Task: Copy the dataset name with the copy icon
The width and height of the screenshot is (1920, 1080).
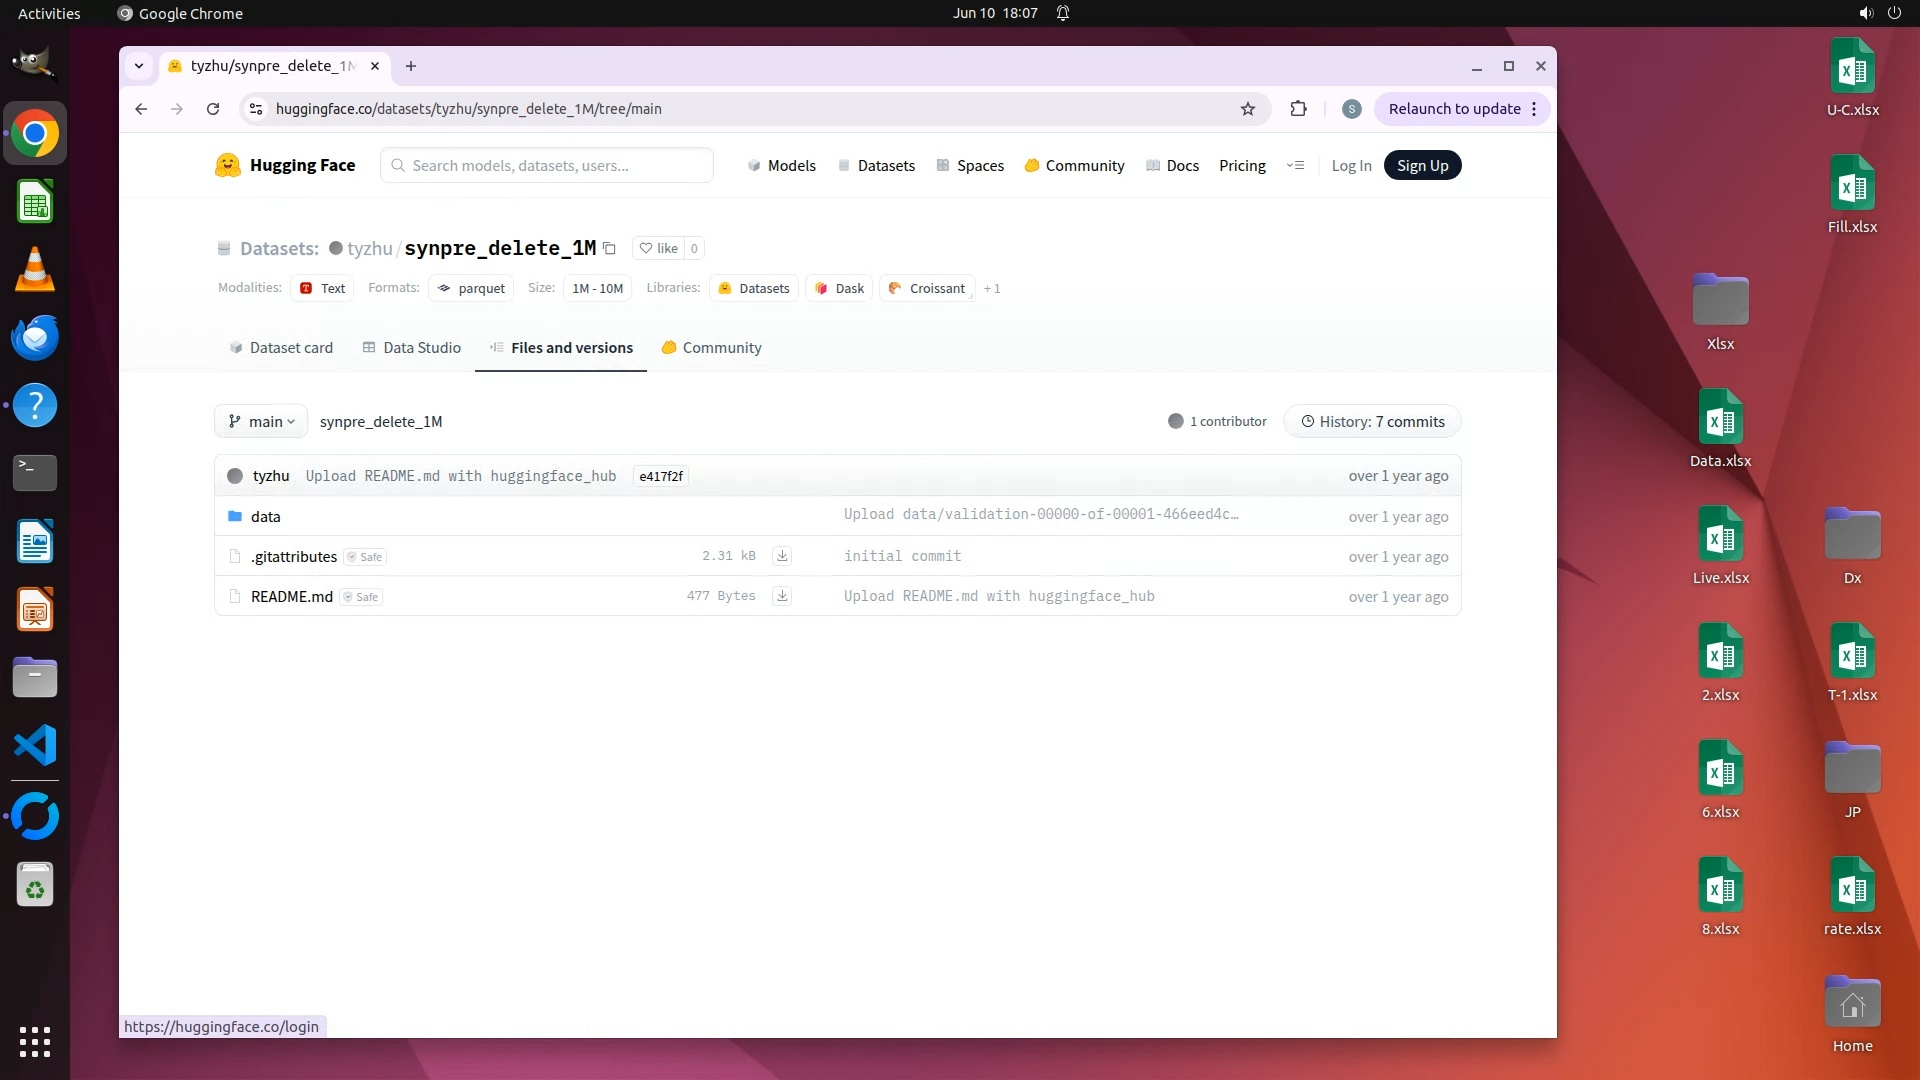Action: coord(609,248)
